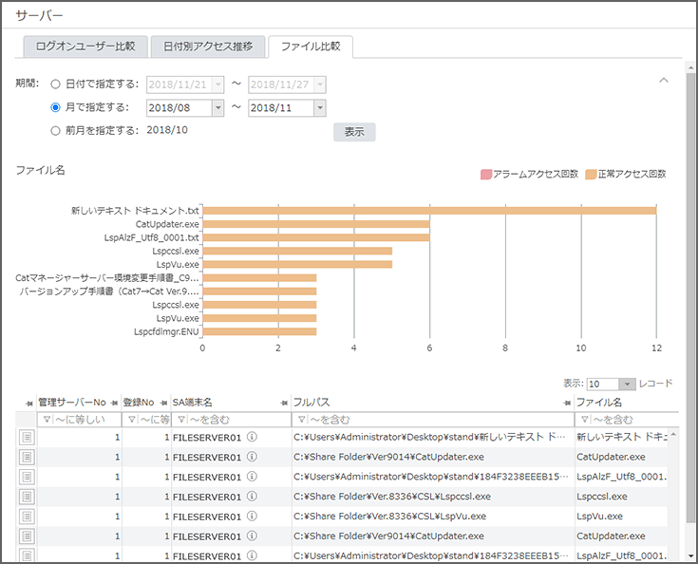This screenshot has height=564, width=698.
Task: Open the 2018/11/21 start date dropdown
Action: [x=218, y=85]
